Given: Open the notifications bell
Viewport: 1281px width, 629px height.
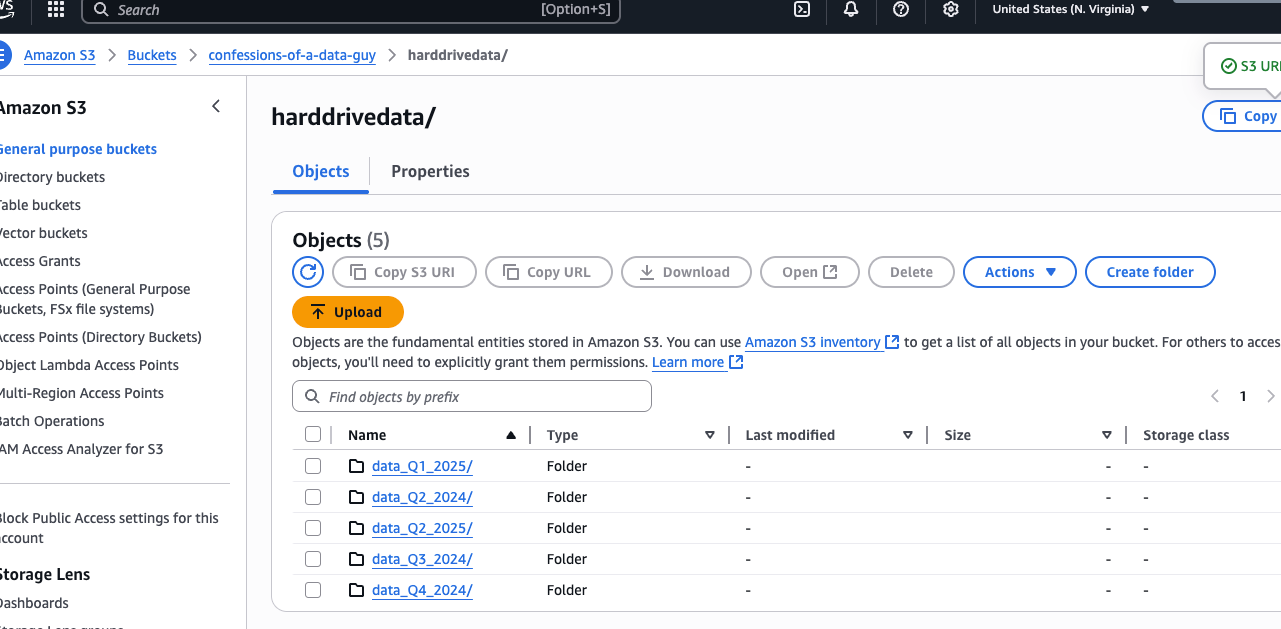Looking at the screenshot, I should pyautogui.click(x=851, y=10).
